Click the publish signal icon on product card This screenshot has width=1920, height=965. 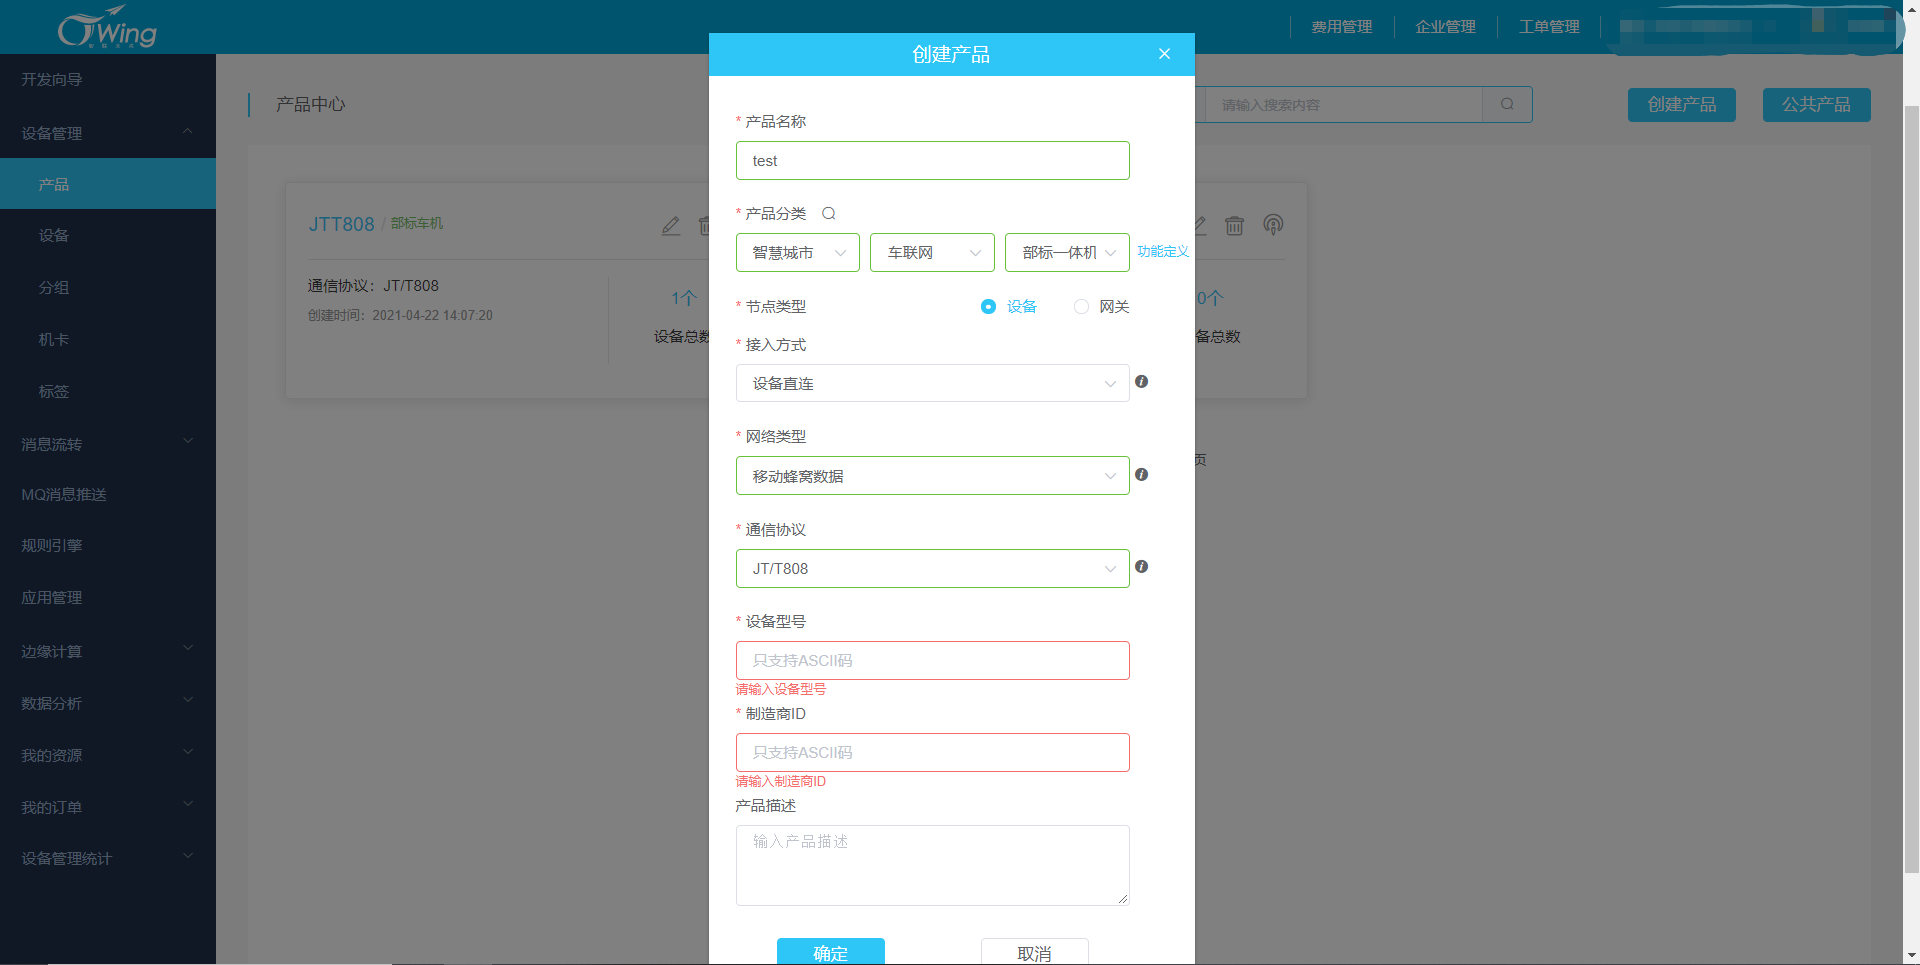point(1273,225)
